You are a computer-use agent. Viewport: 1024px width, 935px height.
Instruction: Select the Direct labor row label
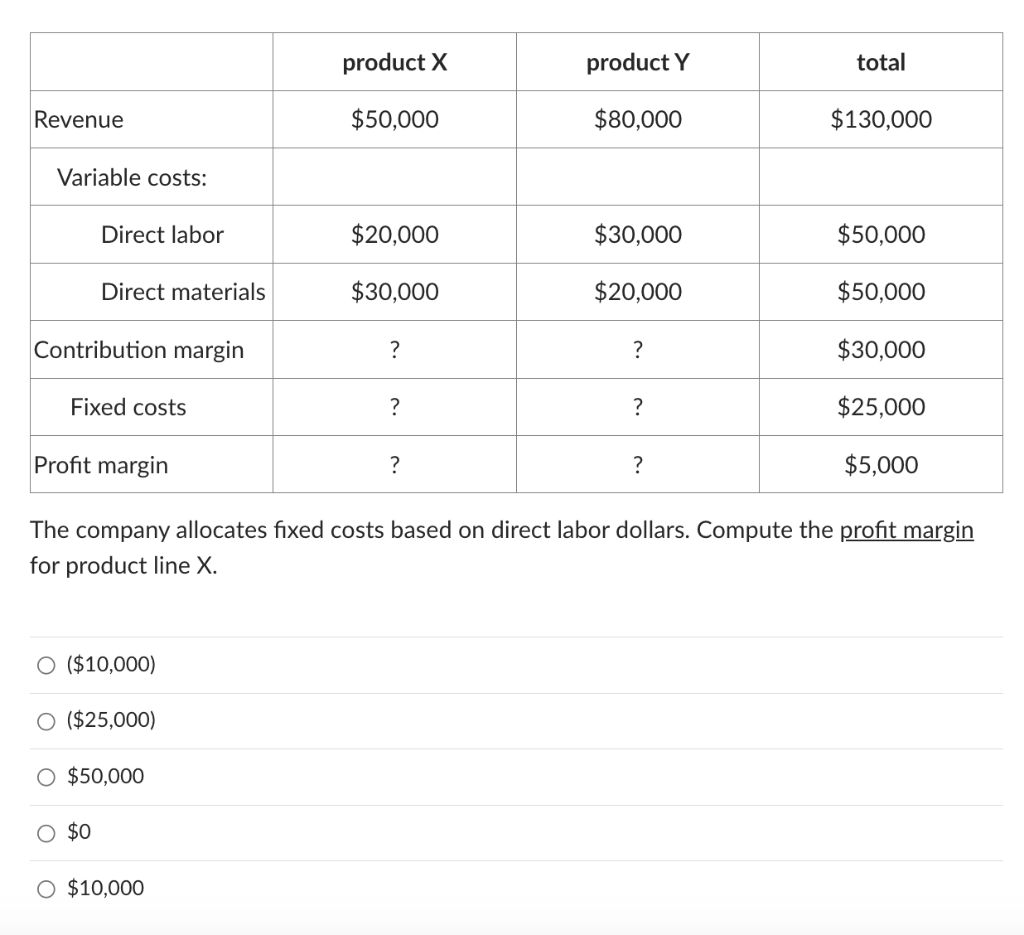tap(162, 234)
